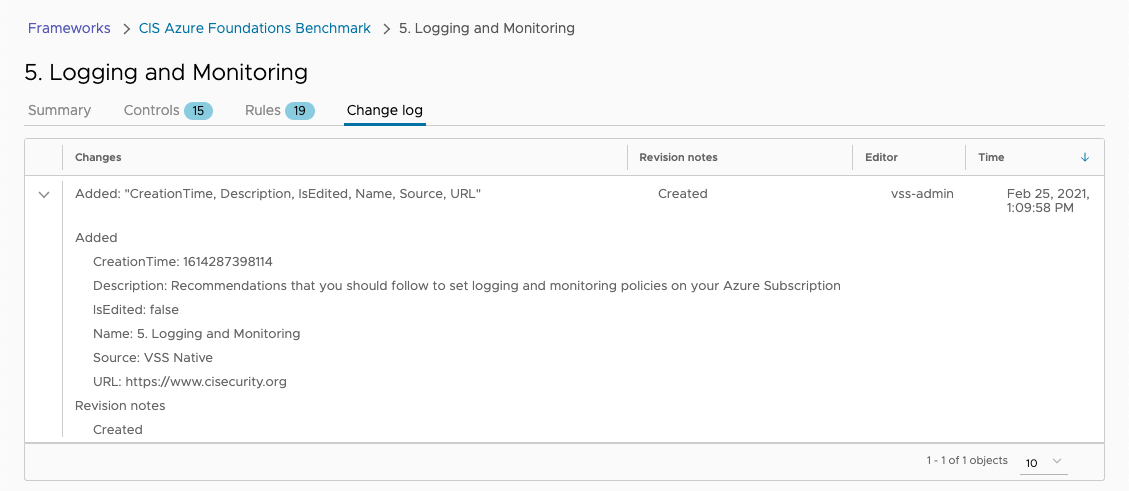Click the '1 - 1 of 1 objects' pagination text
This screenshot has height=491, width=1129.
(967, 461)
